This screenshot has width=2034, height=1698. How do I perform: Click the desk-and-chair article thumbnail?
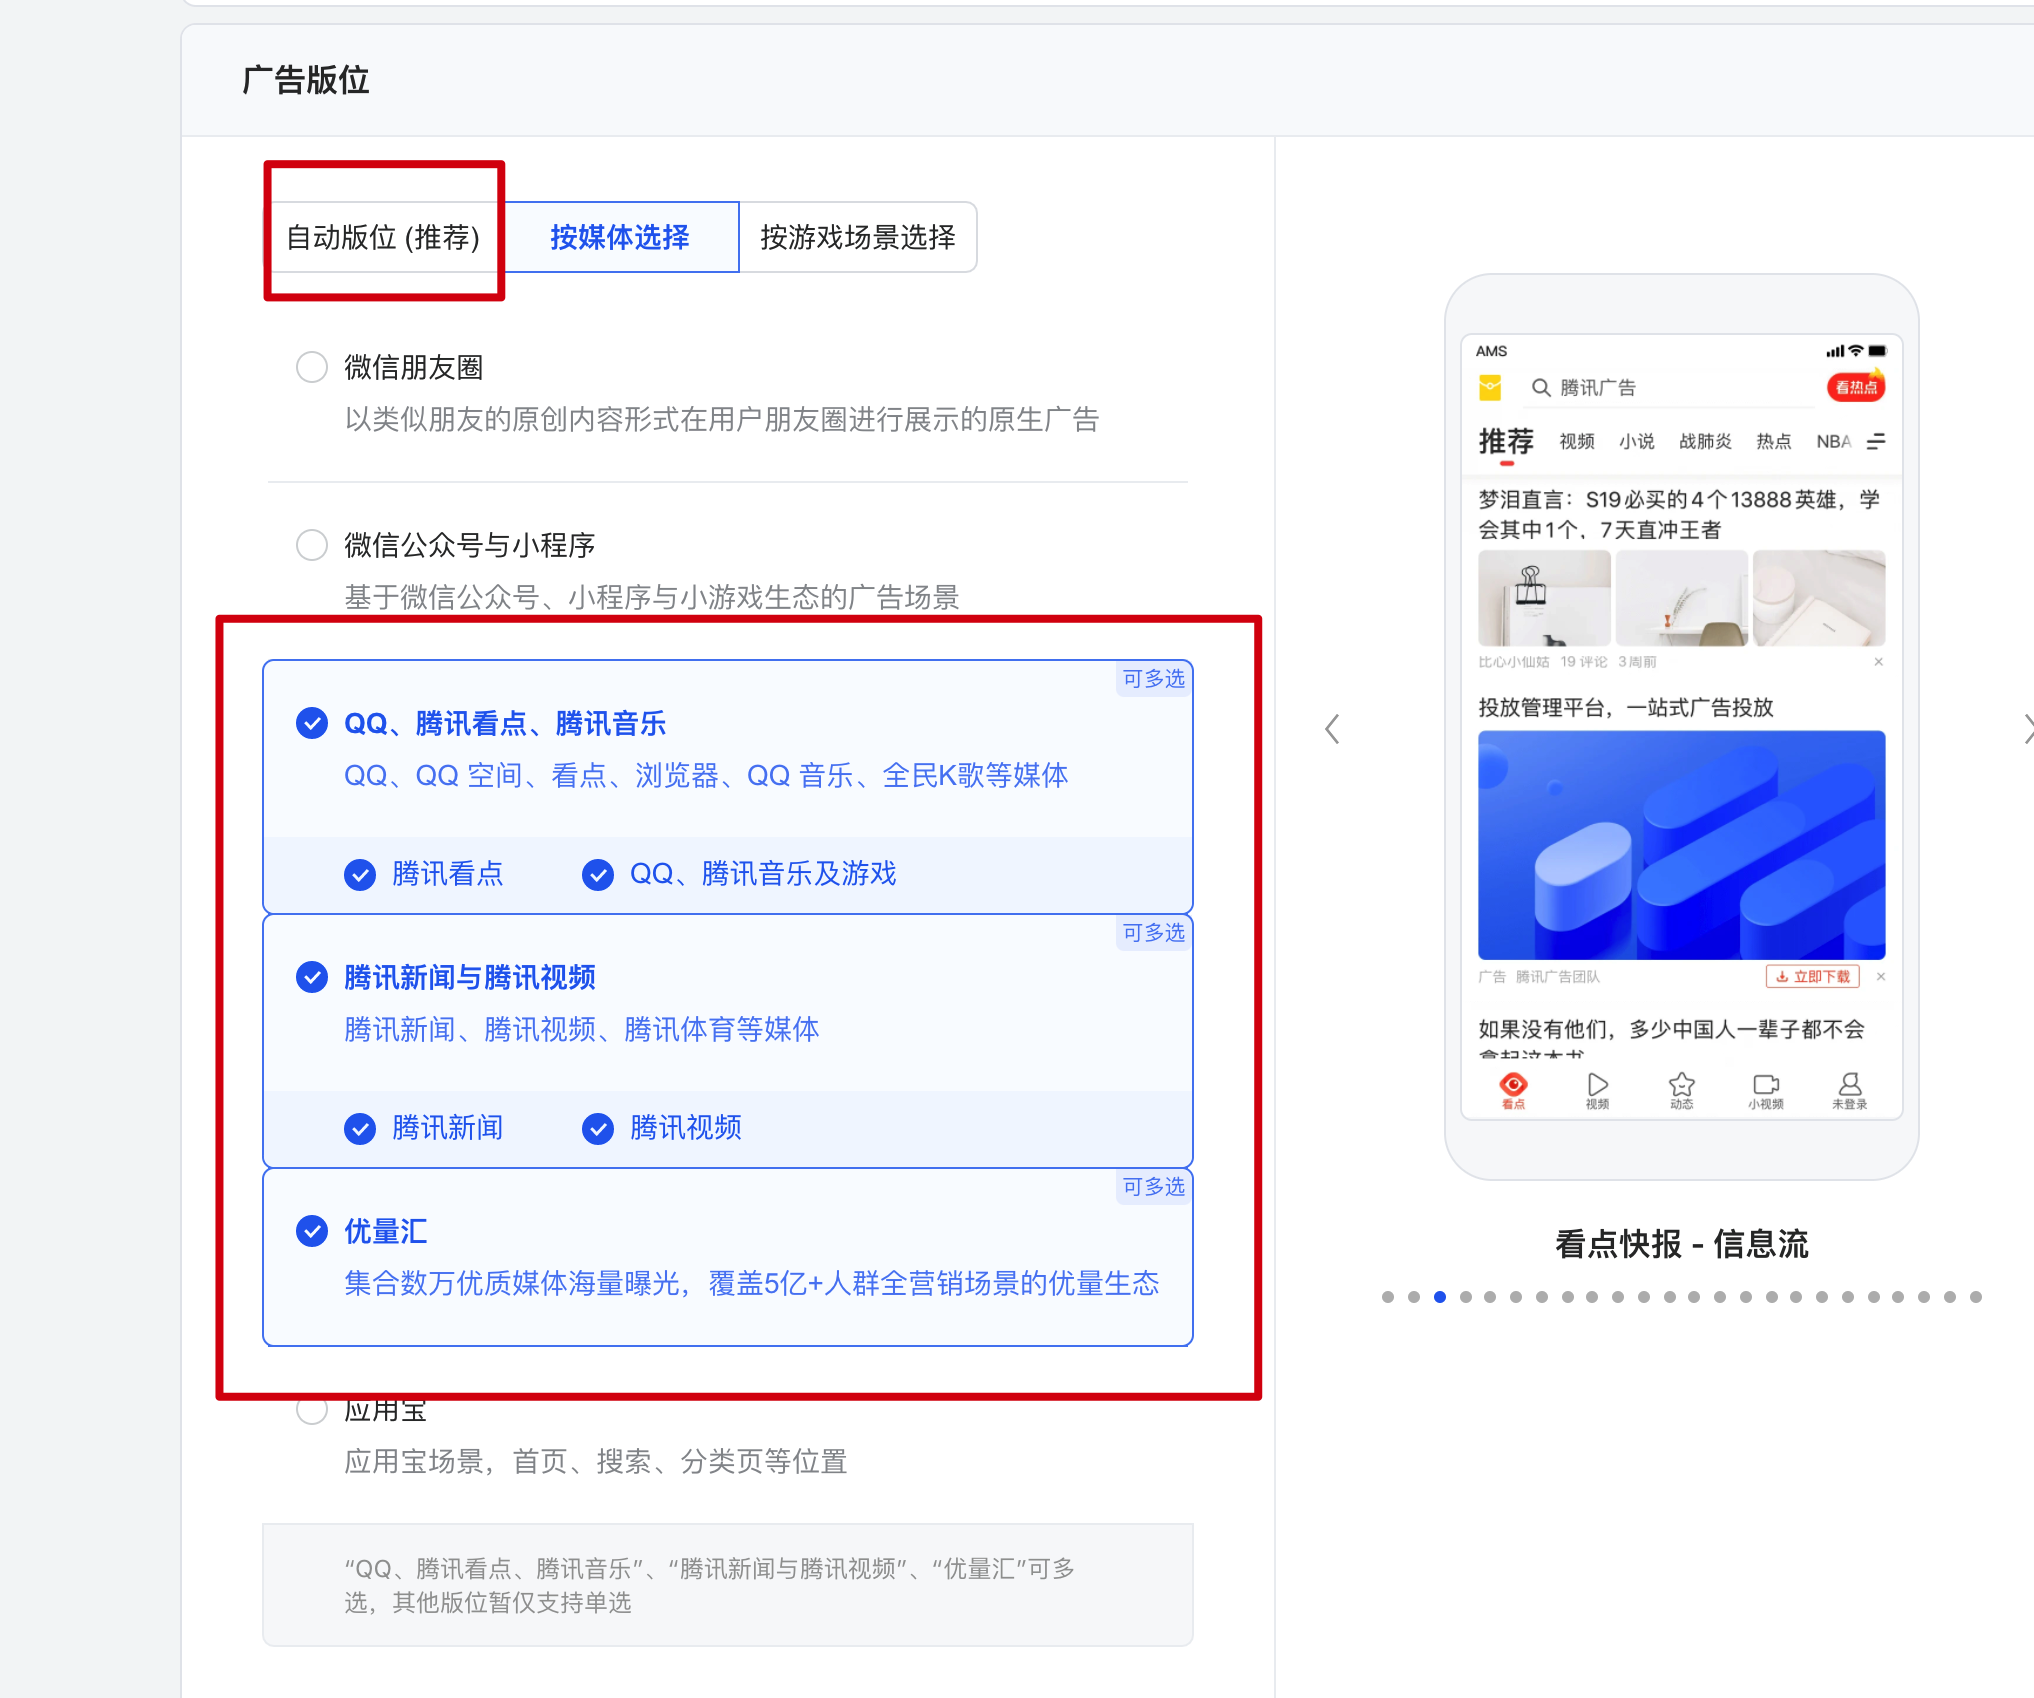[x=1682, y=598]
